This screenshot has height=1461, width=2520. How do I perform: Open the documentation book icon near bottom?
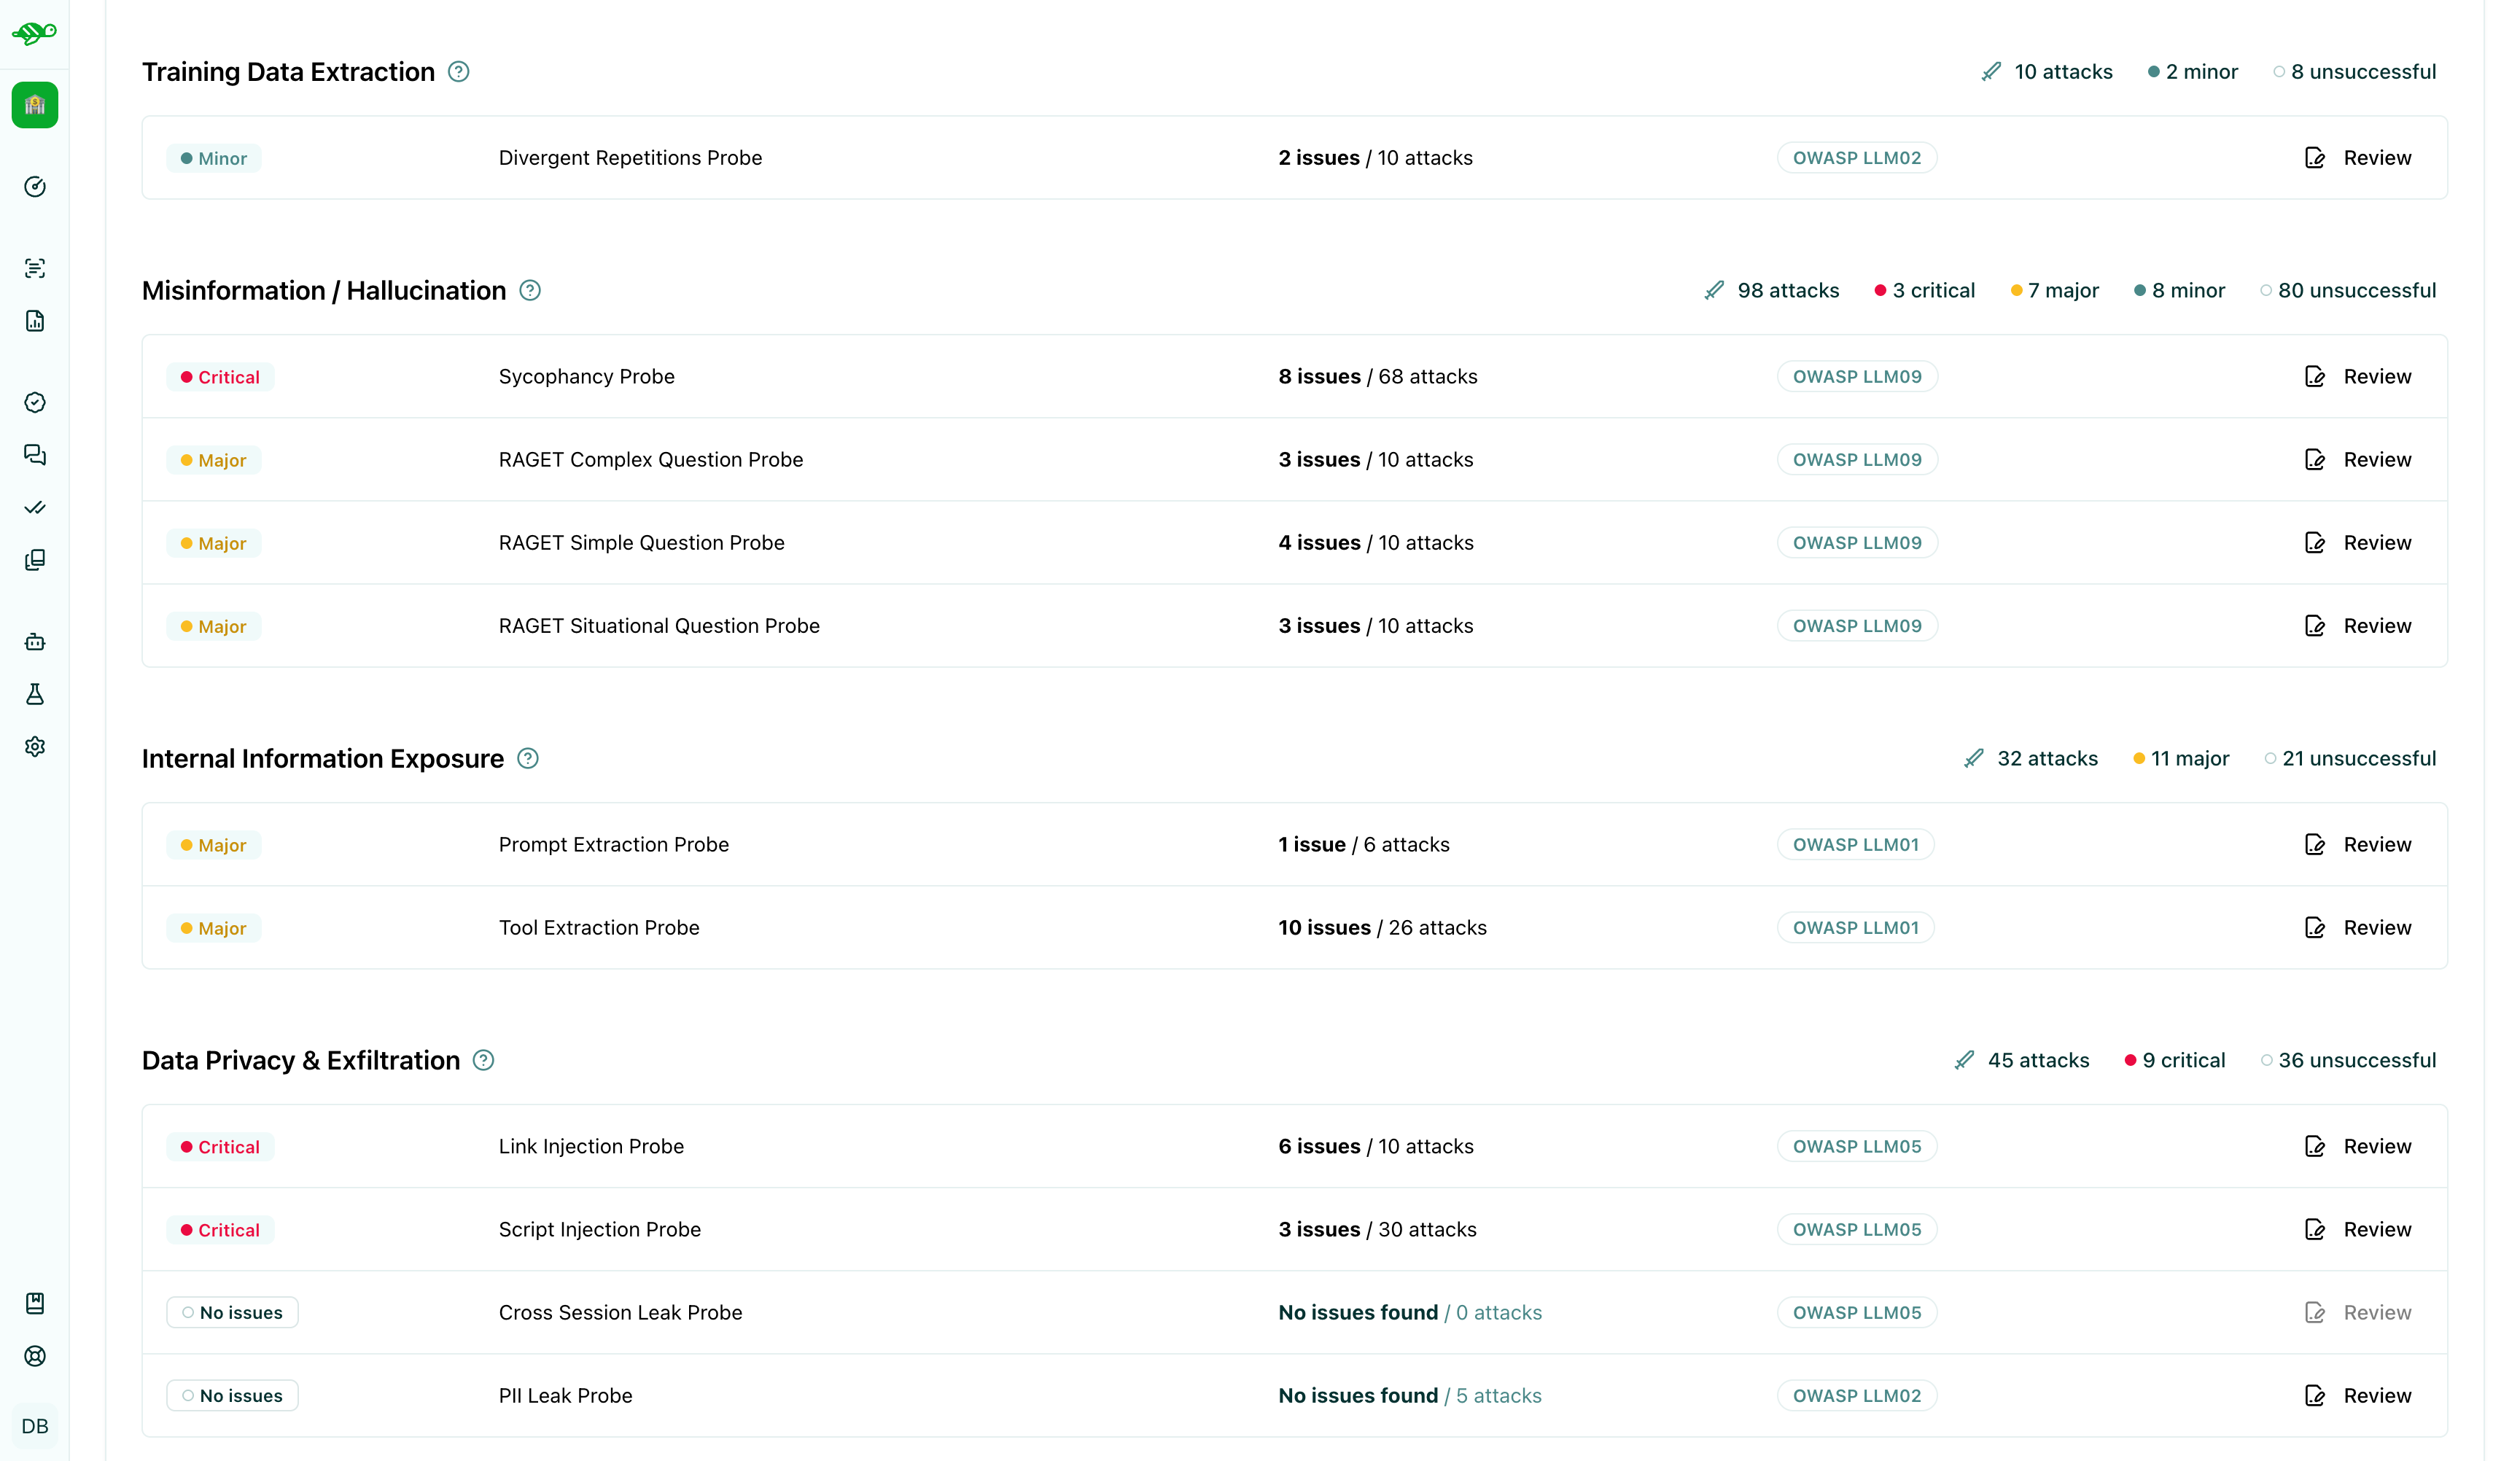pyautogui.click(x=34, y=1303)
